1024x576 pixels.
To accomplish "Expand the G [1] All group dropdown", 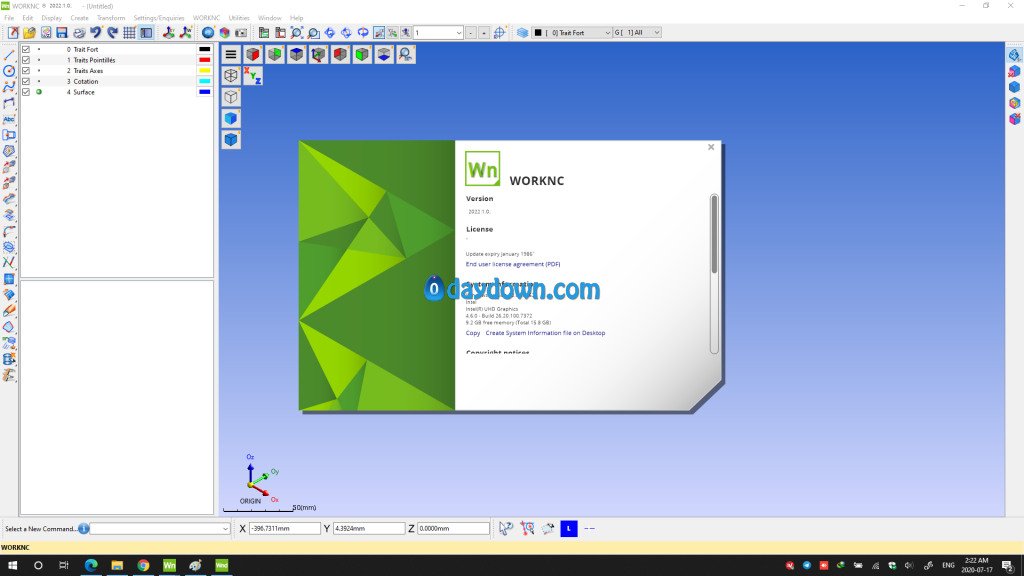I will point(656,33).
